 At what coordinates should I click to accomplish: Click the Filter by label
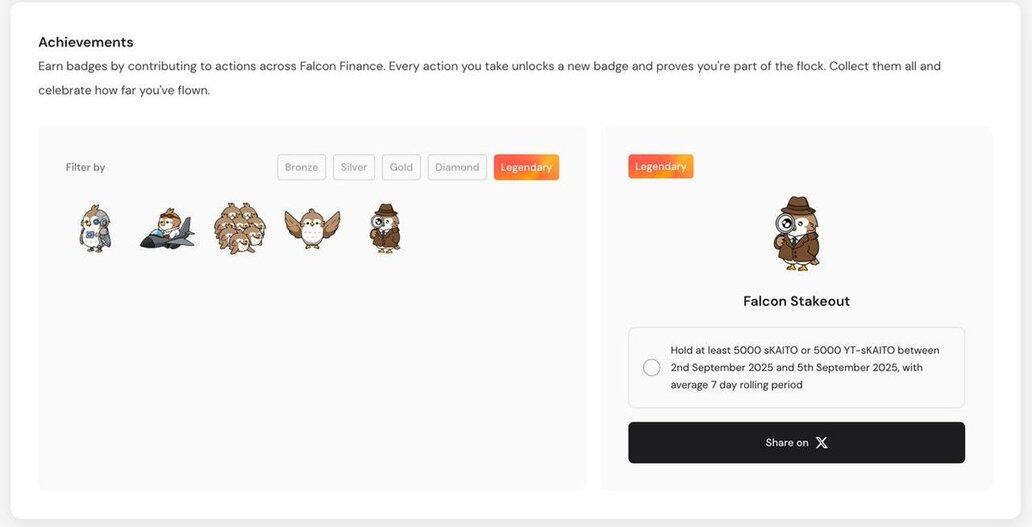tap(86, 167)
